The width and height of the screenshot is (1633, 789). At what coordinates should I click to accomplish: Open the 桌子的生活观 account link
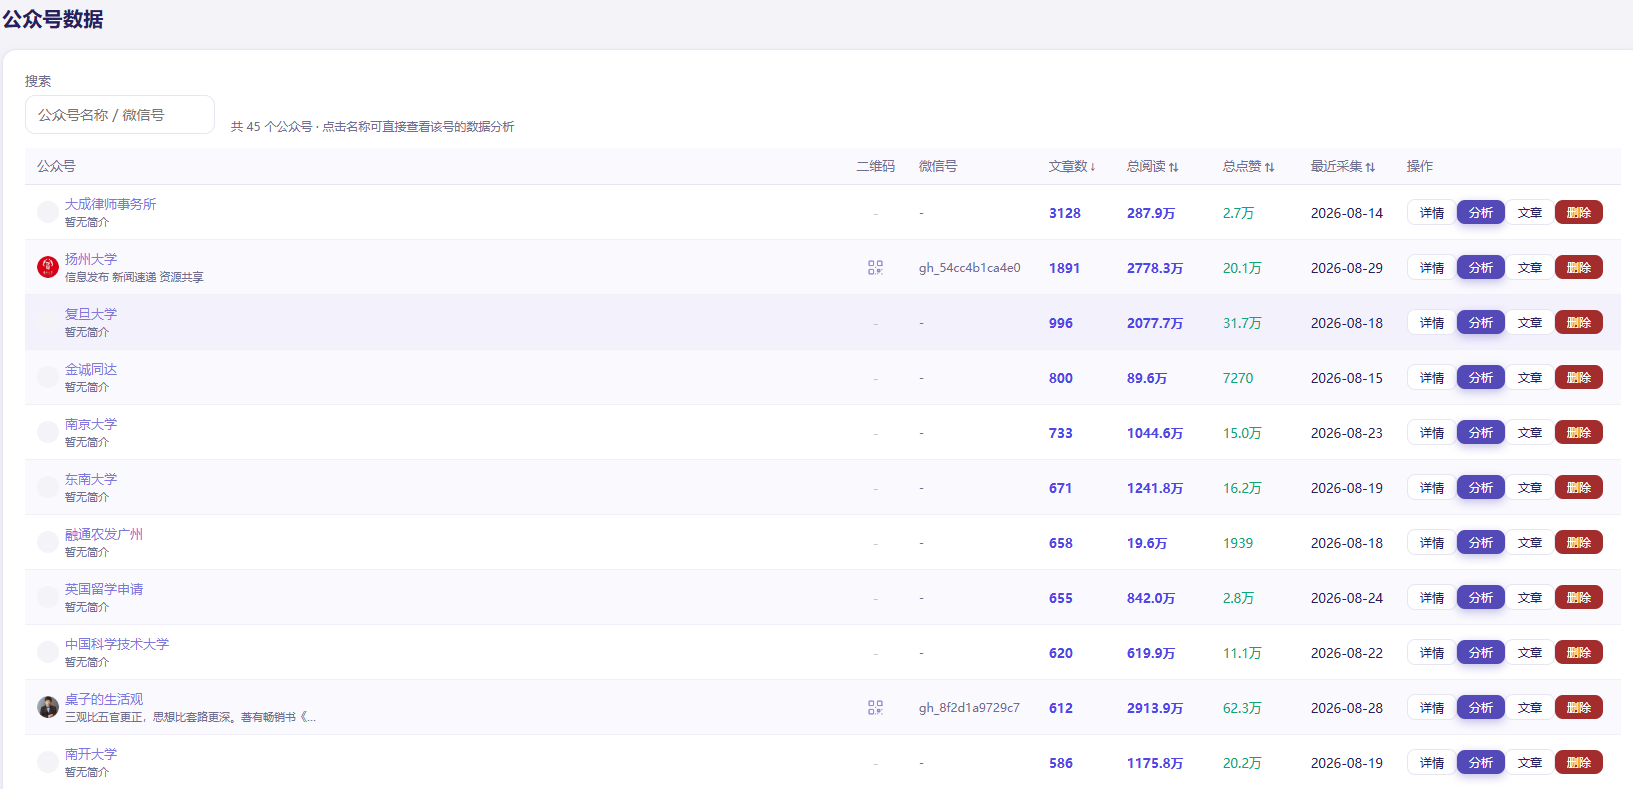pyautogui.click(x=104, y=699)
